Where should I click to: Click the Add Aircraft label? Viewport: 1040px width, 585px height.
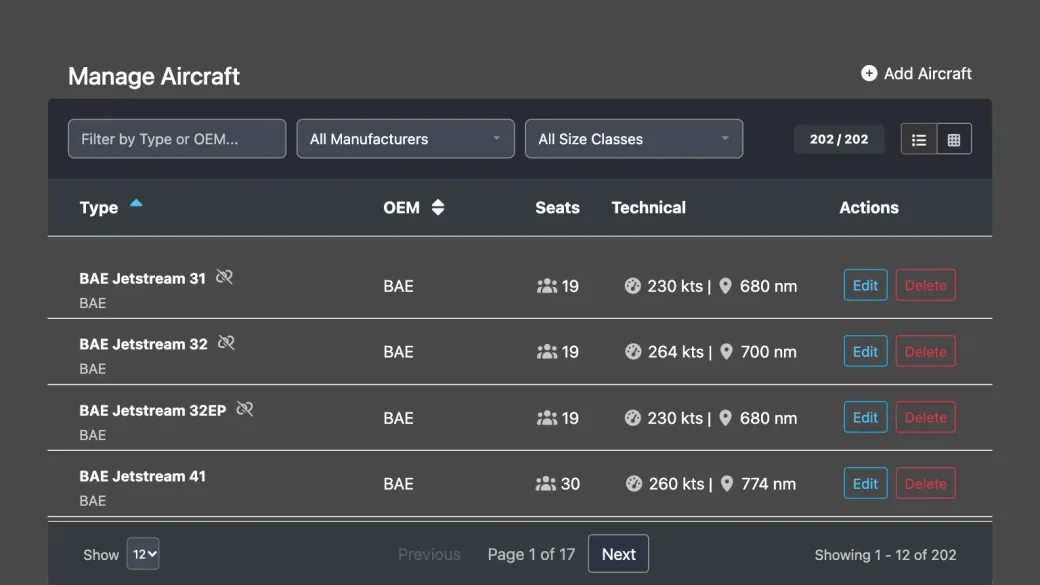pos(927,74)
